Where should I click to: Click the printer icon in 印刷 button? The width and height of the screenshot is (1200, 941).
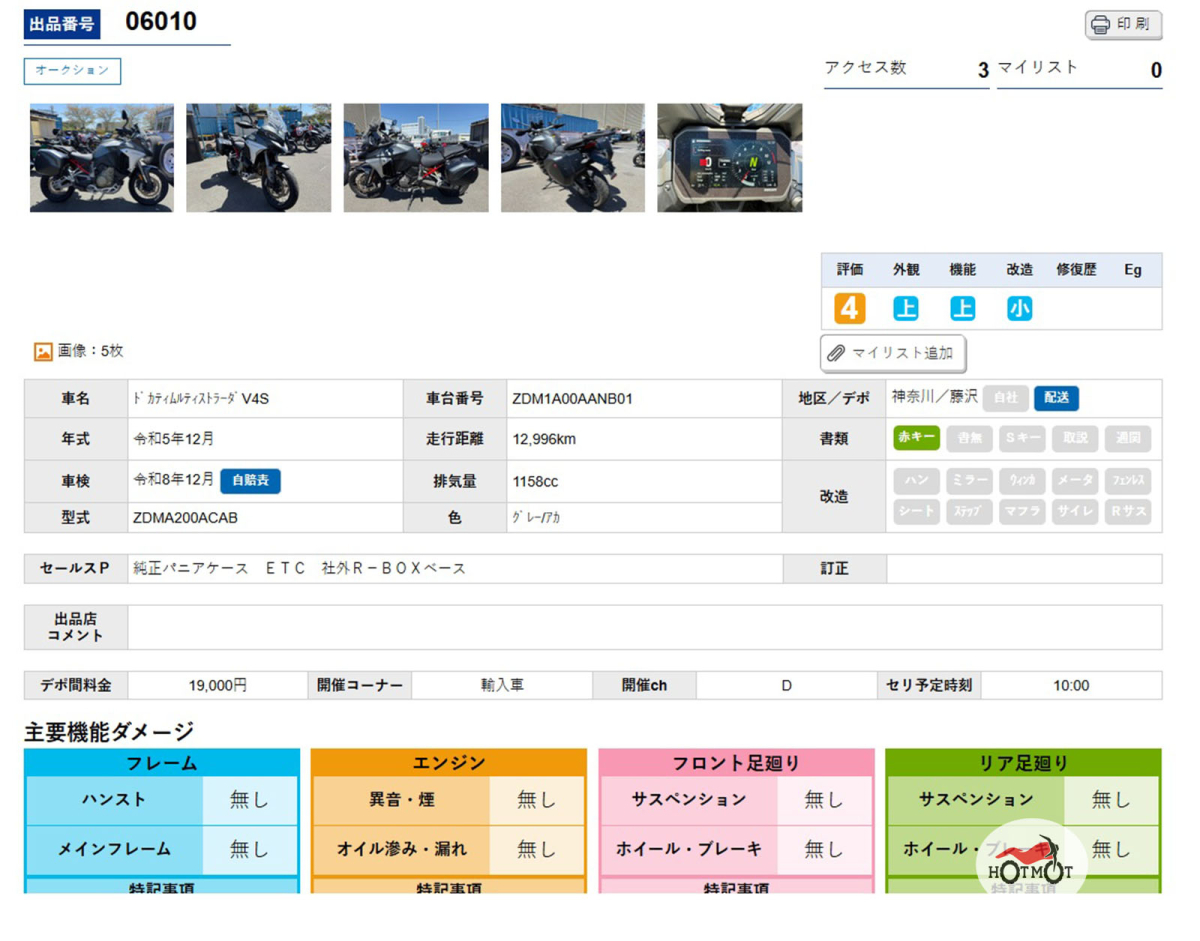(1100, 25)
